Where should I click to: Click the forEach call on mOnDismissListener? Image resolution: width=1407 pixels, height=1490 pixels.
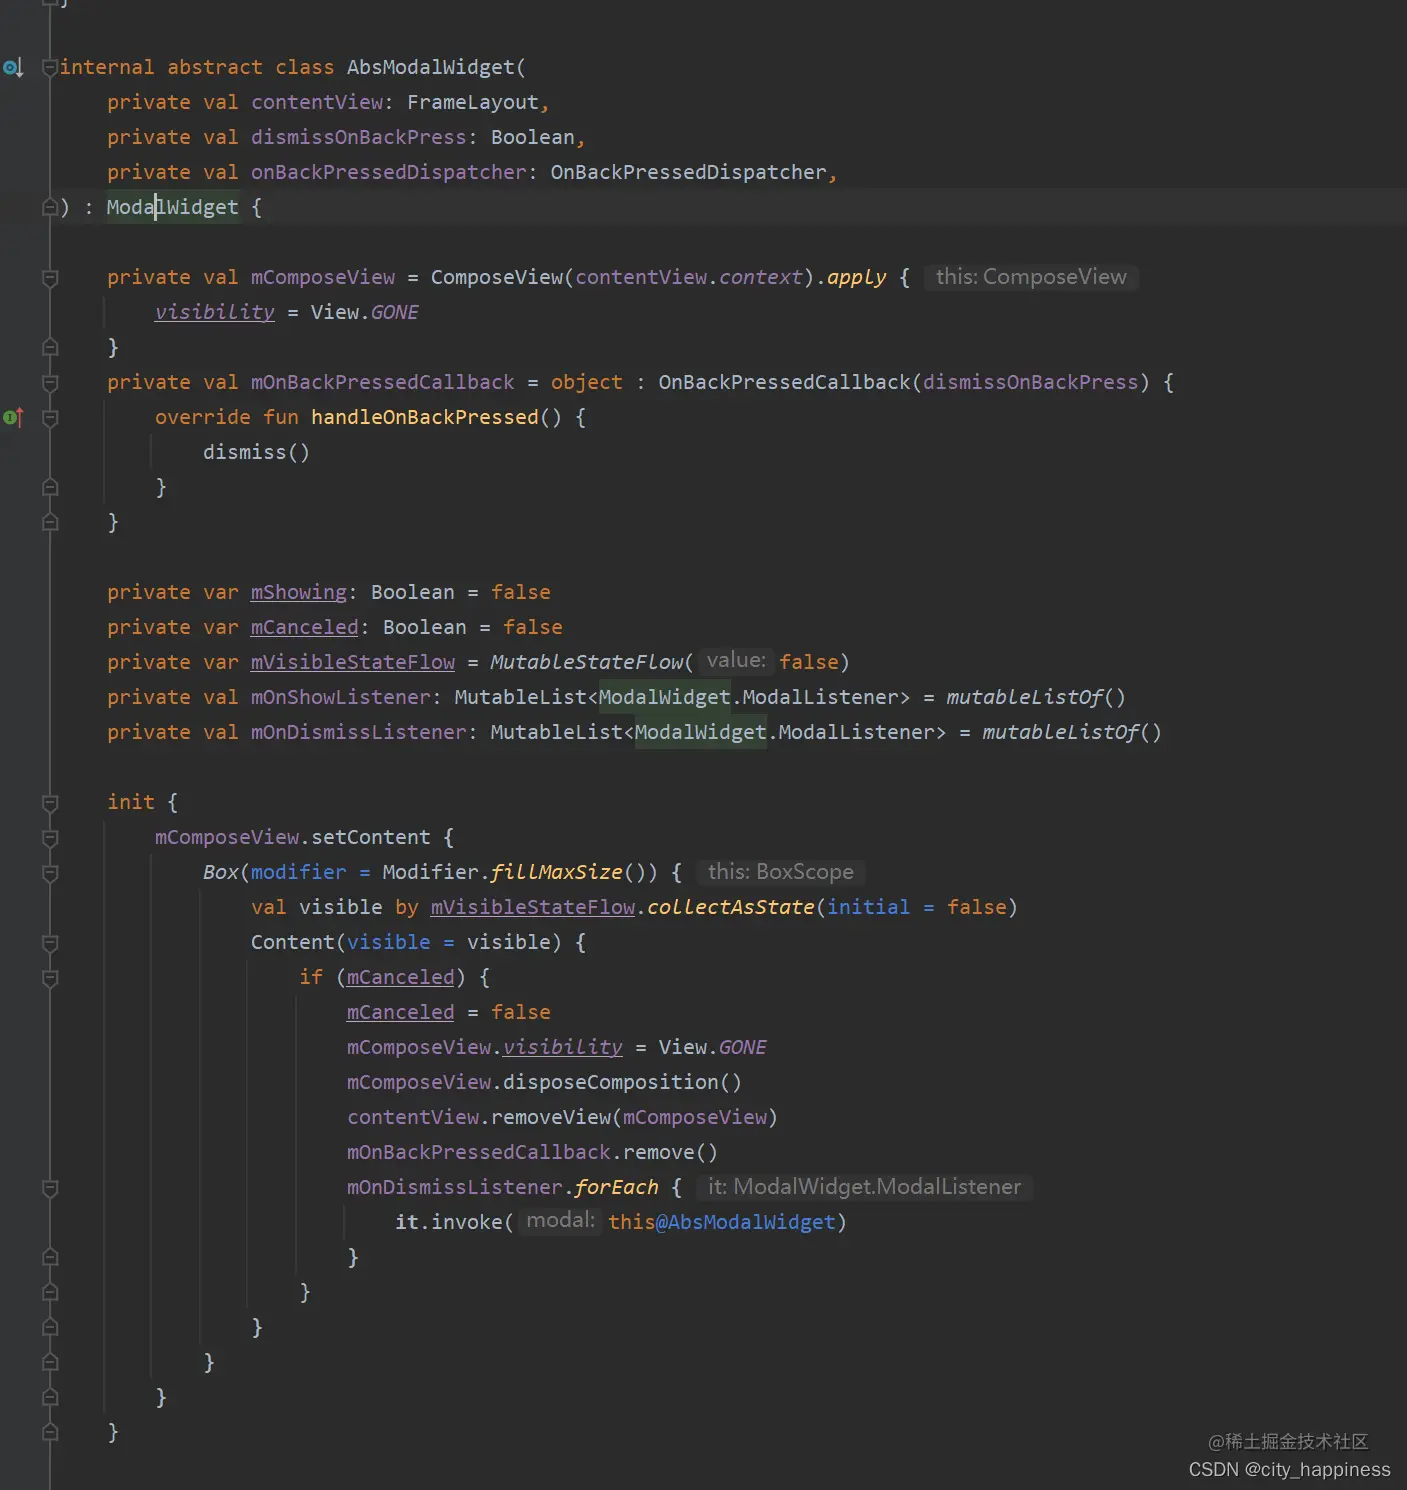pyautogui.click(x=617, y=1187)
